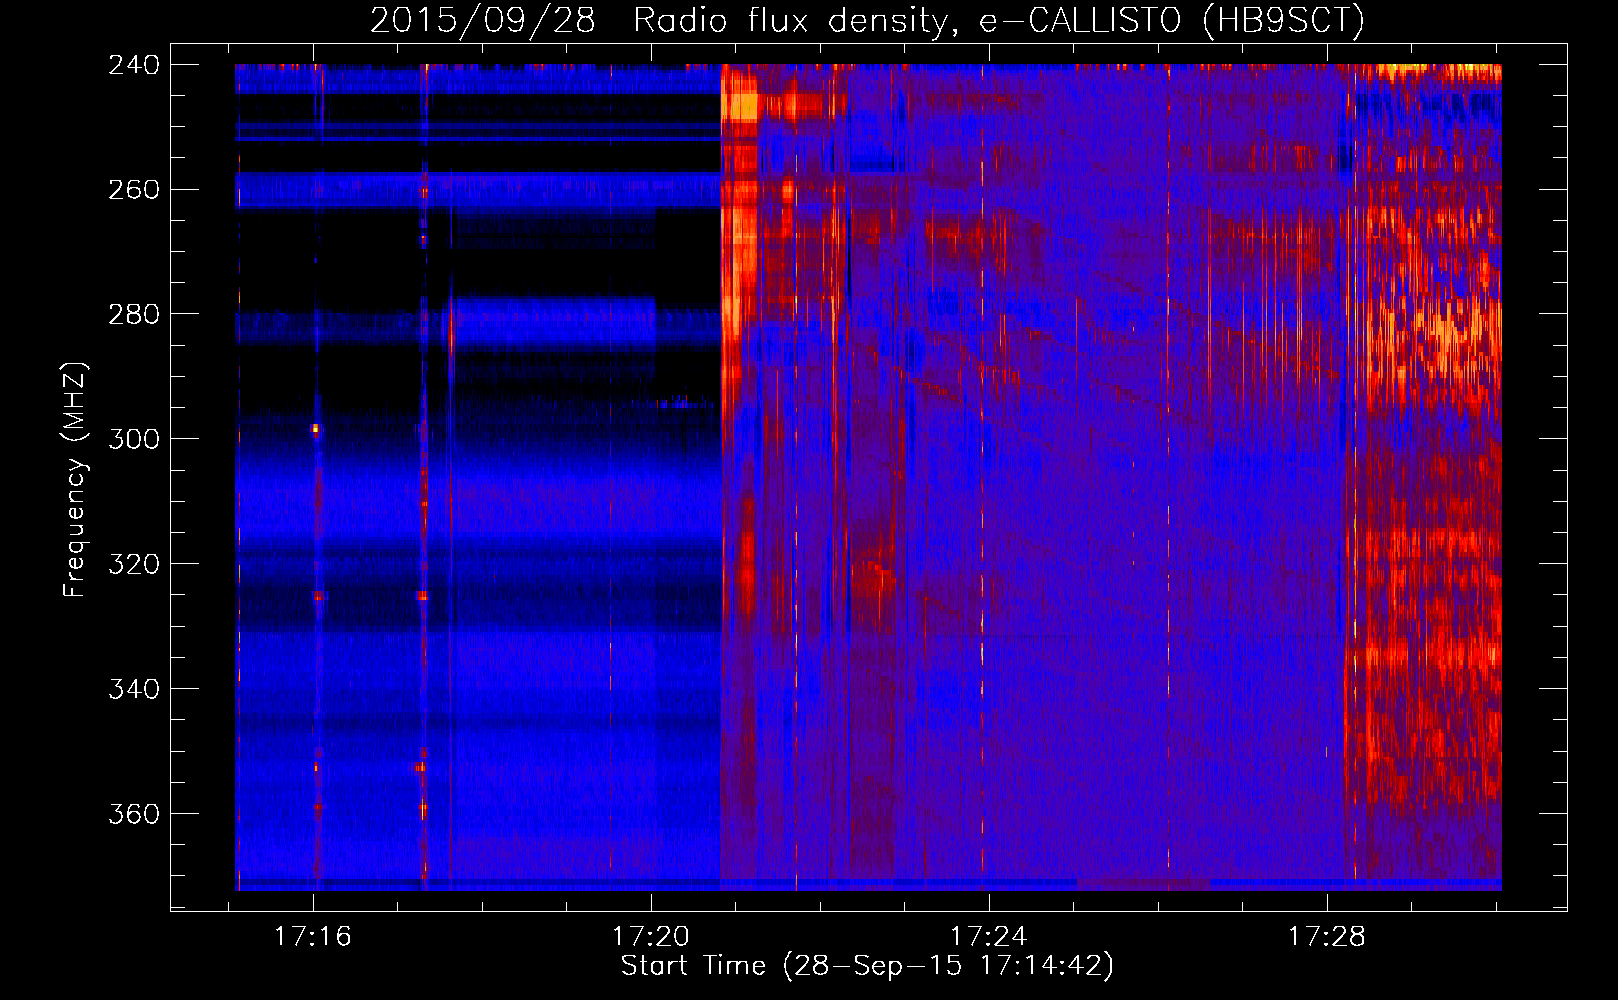Click the 360 frequency tick label

[x=134, y=814]
